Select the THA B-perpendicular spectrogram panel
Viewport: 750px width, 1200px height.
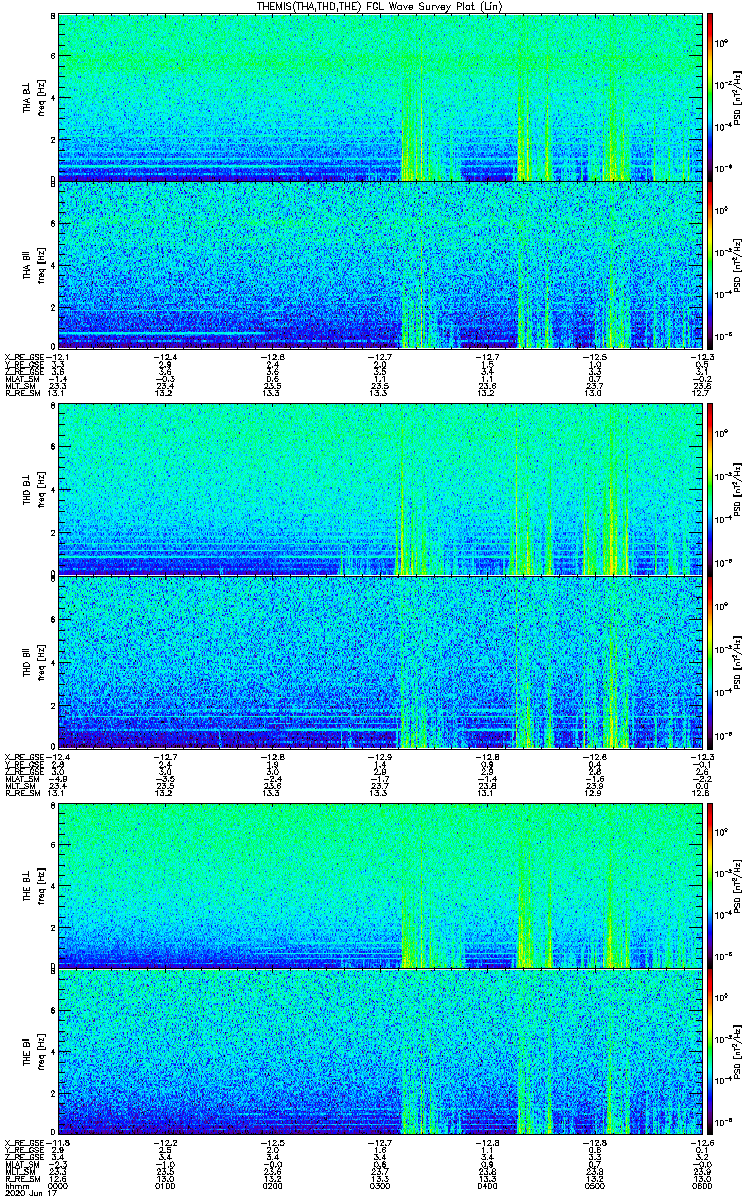[x=380, y=97]
